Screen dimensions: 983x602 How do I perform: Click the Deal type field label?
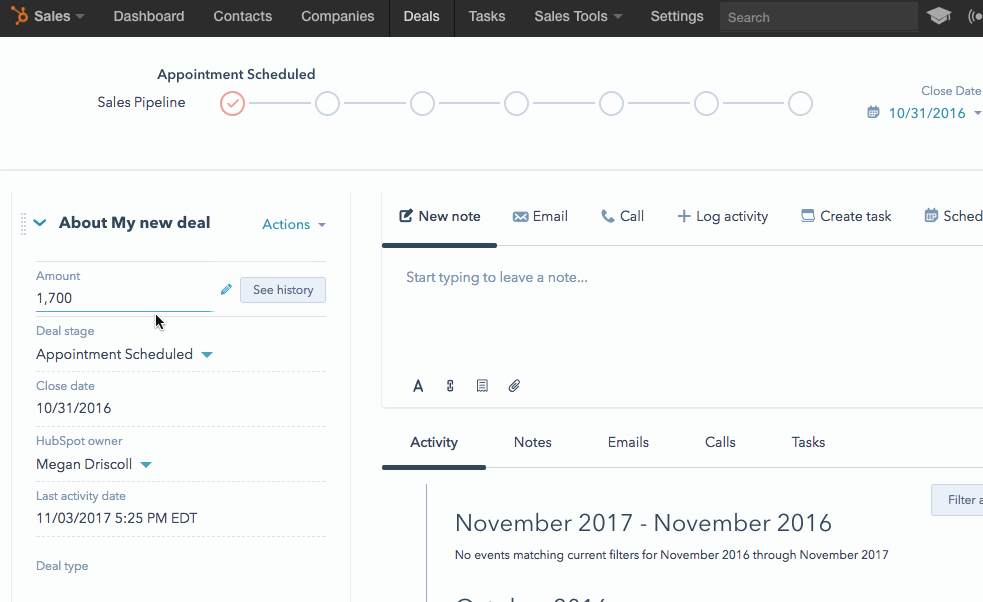pos(62,566)
